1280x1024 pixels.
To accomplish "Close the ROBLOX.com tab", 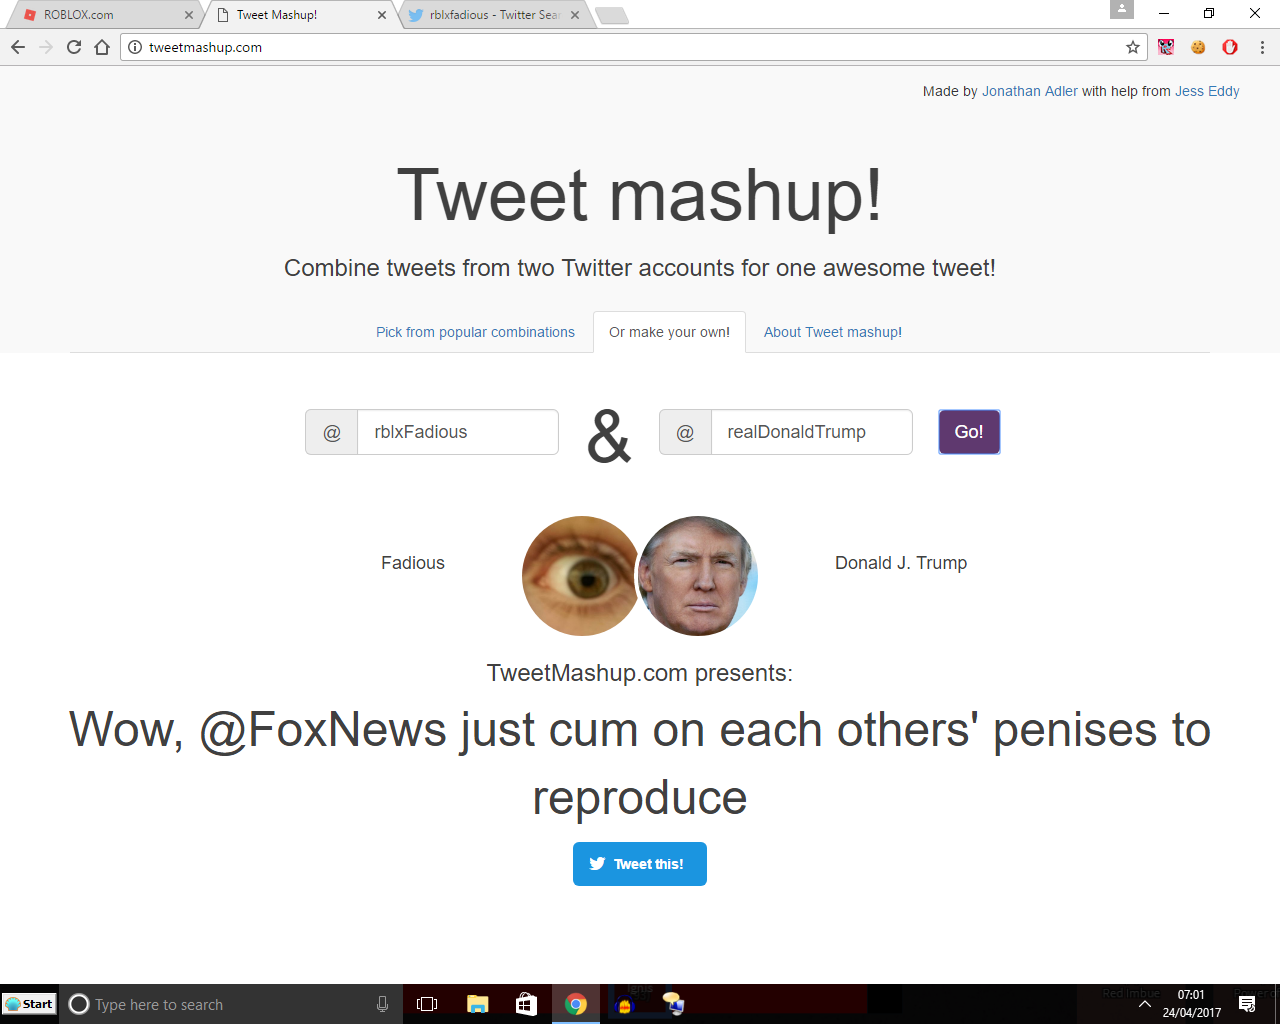I will tap(189, 15).
